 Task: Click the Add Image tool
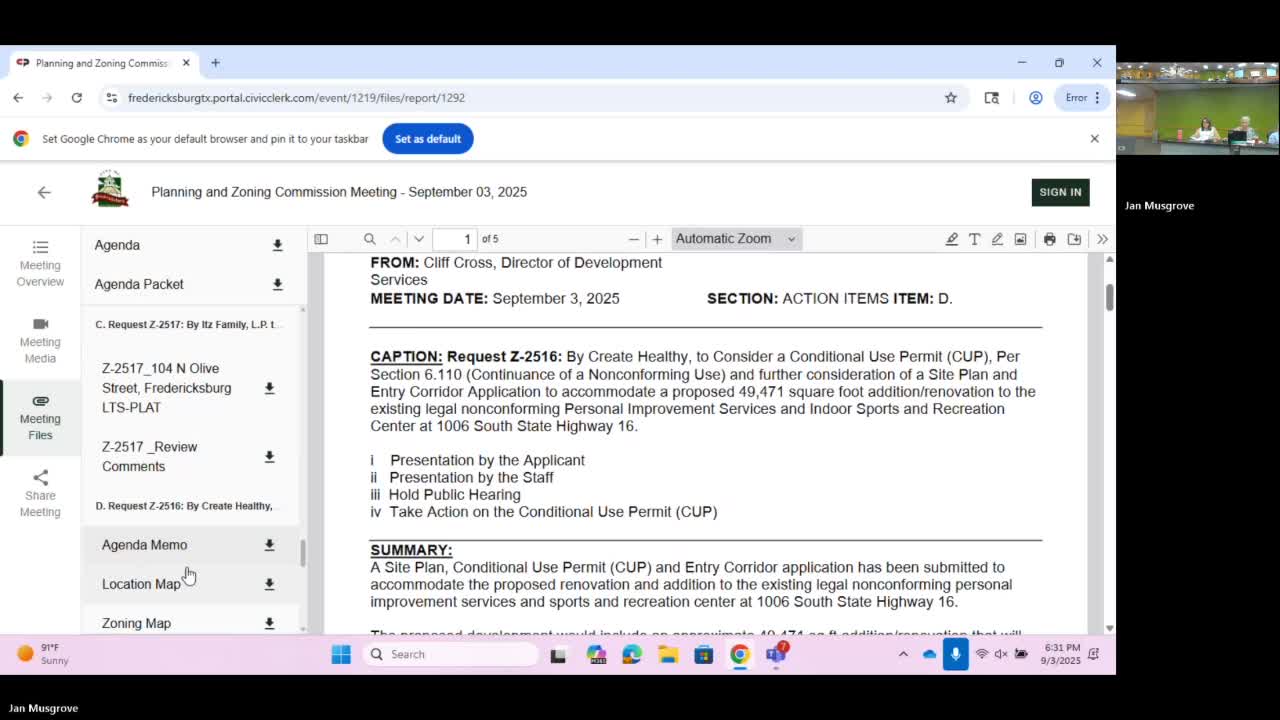tap(1020, 239)
